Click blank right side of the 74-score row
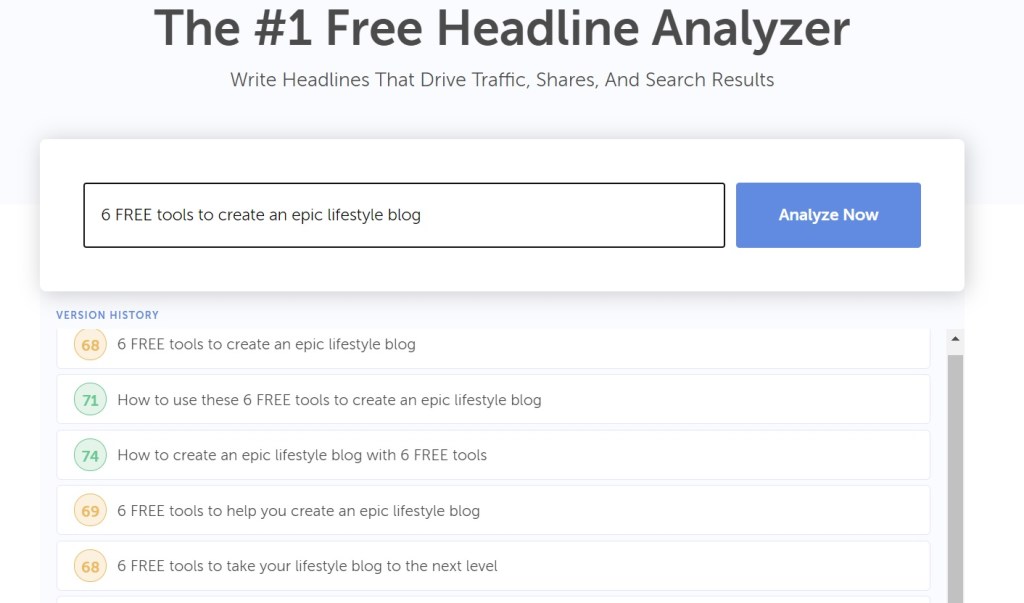1024x603 pixels. [750, 455]
